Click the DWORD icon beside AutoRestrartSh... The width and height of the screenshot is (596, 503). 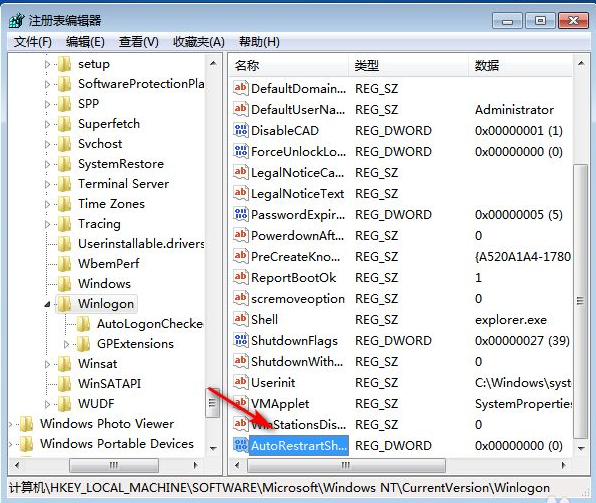[x=241, y=445]
